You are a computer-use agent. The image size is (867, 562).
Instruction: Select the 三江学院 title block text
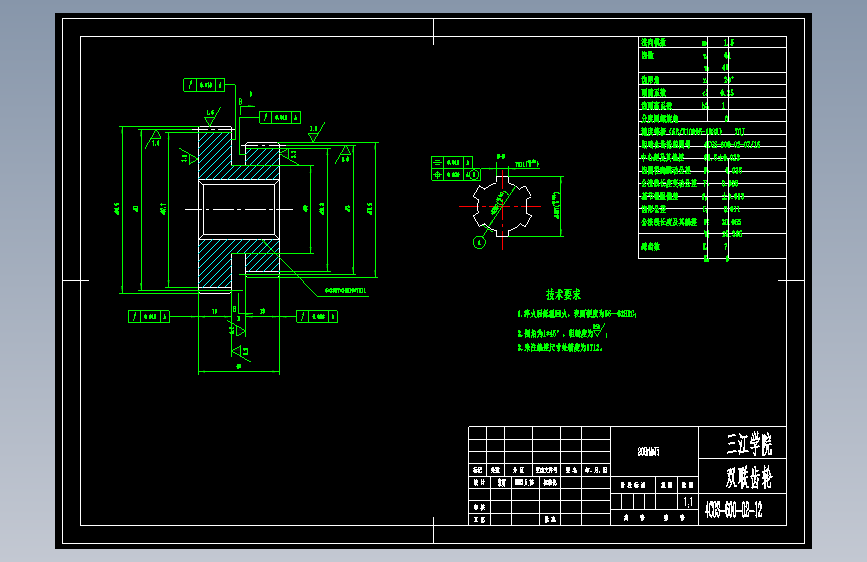[749, 444]
